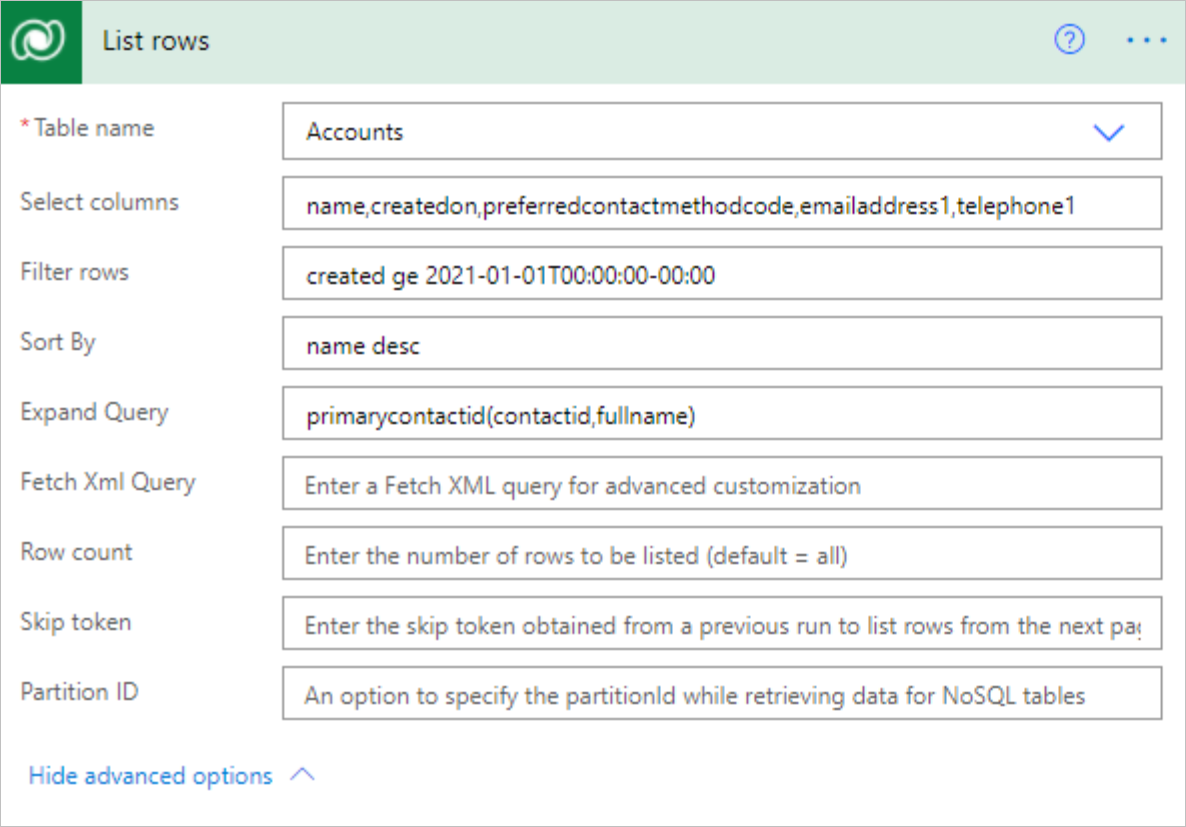
Task: Click the Sort By field with name desc
Action: click(722, 344)
